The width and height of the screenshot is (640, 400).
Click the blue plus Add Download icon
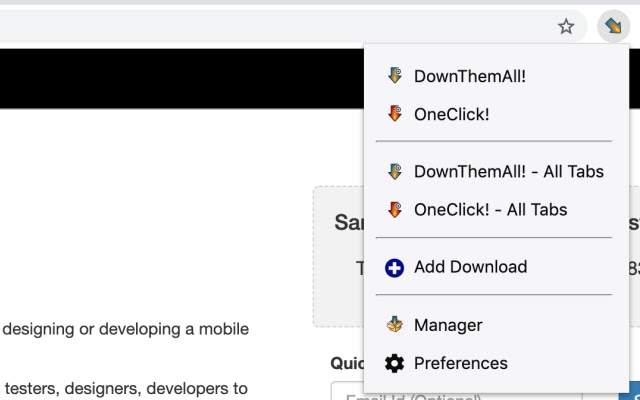[x=395, y=268]
